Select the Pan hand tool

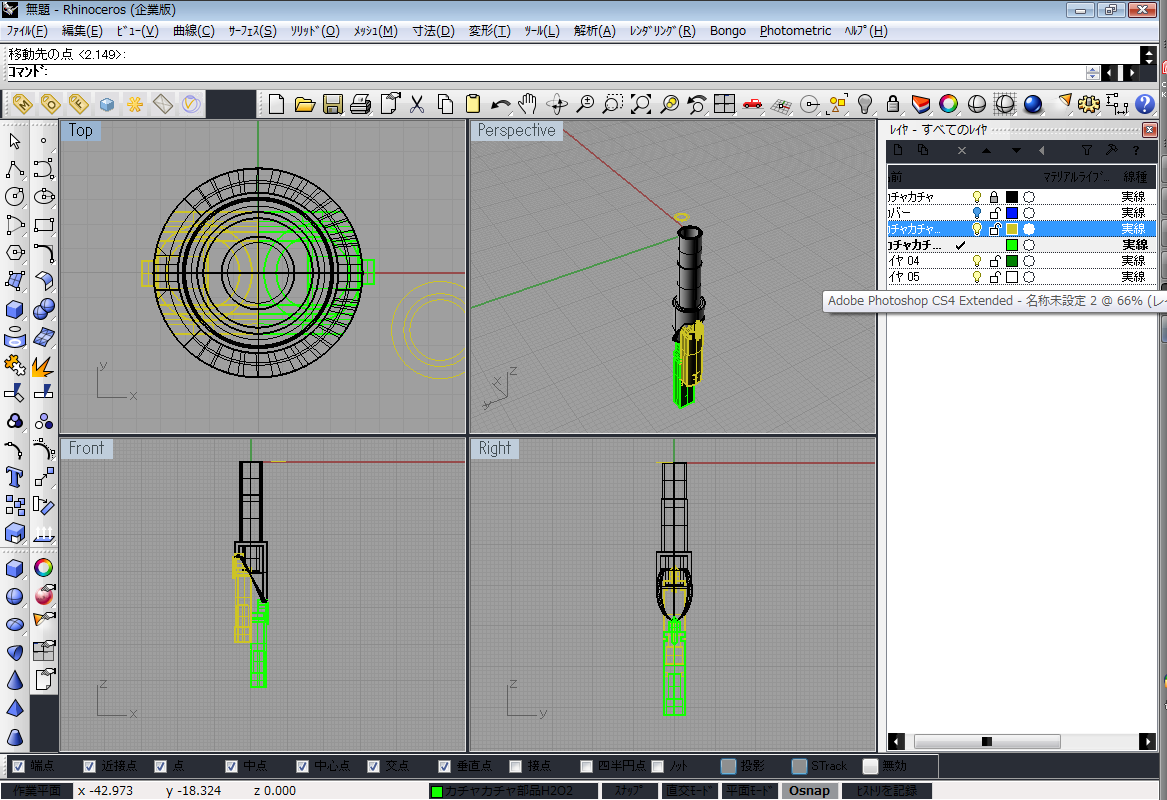[528, 104]
